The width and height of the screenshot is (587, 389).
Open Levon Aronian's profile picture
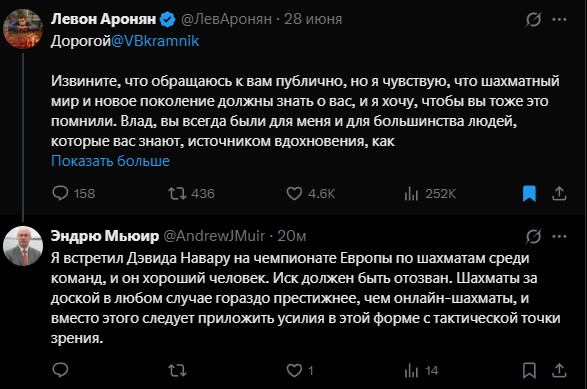[x=23, y=29]
